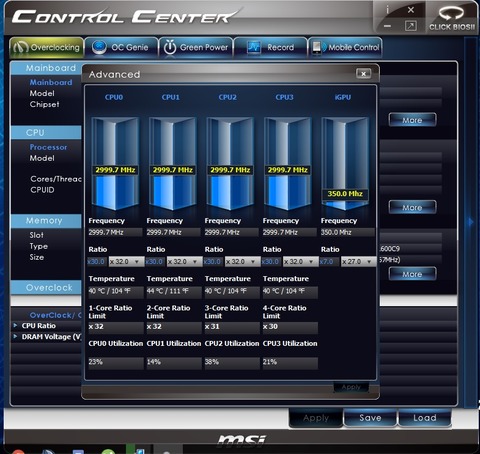
Task: Click the Chipset label in Mainboard list
Action: pos(44,104)
